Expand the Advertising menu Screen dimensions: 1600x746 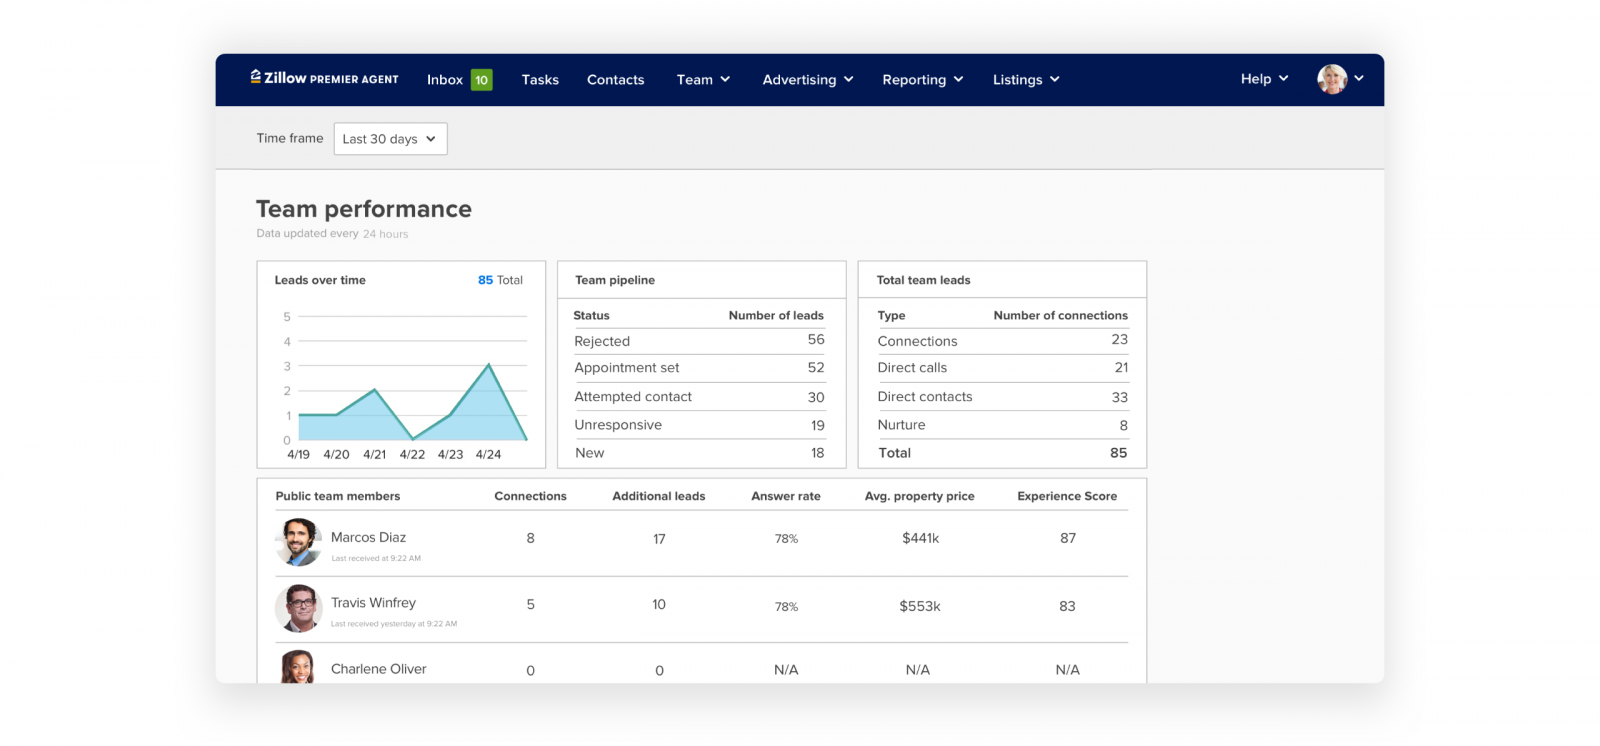point(807,80)
